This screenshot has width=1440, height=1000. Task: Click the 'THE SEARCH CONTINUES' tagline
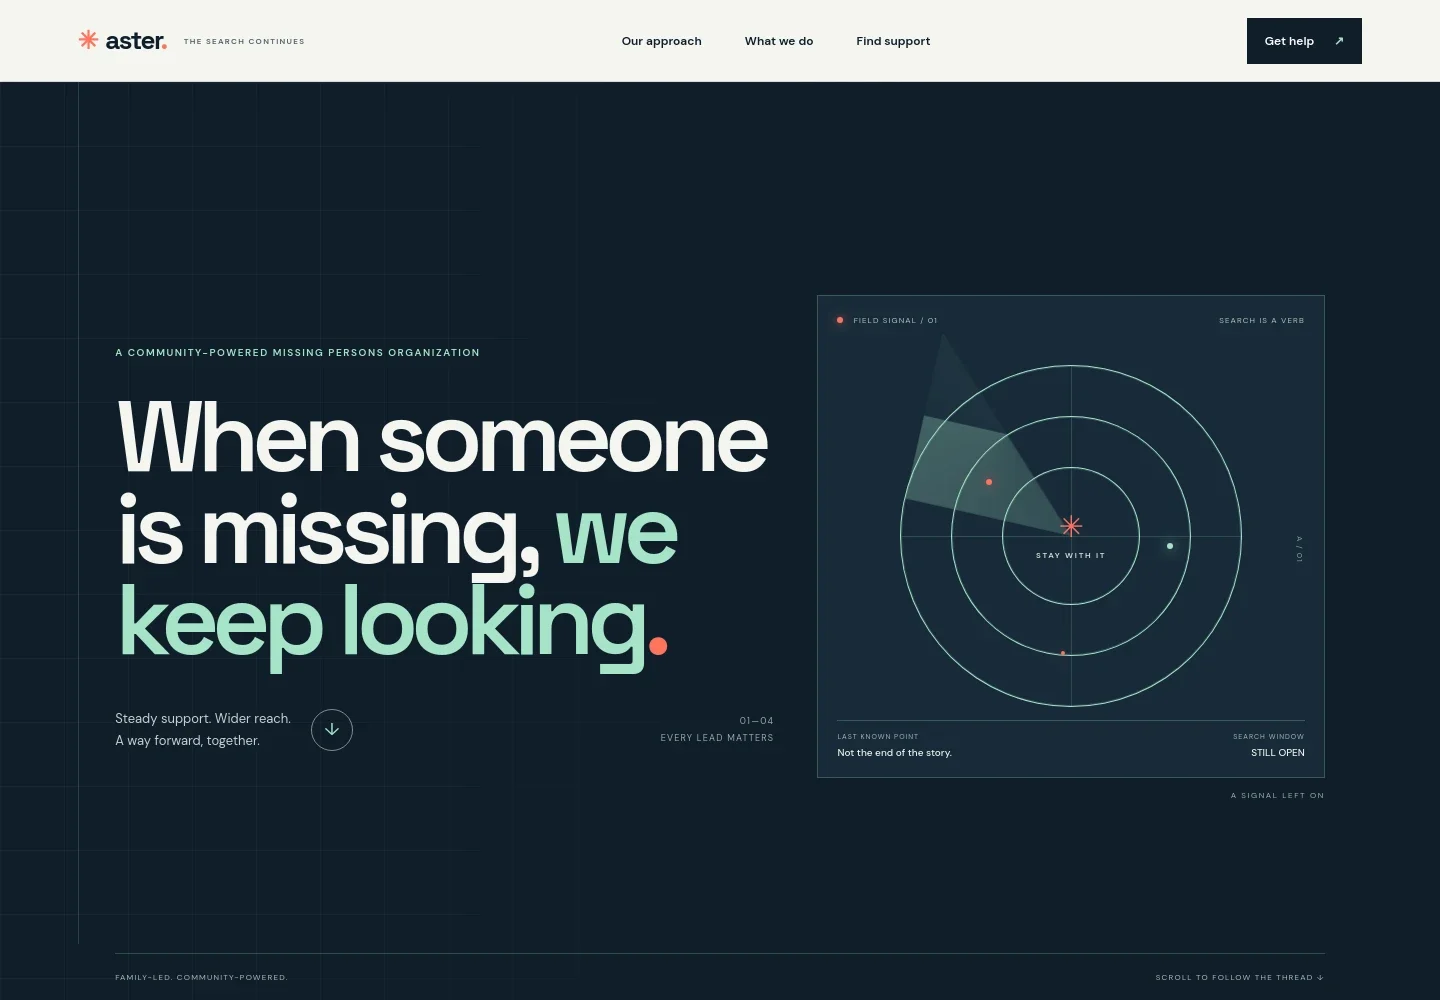[244, 42]
